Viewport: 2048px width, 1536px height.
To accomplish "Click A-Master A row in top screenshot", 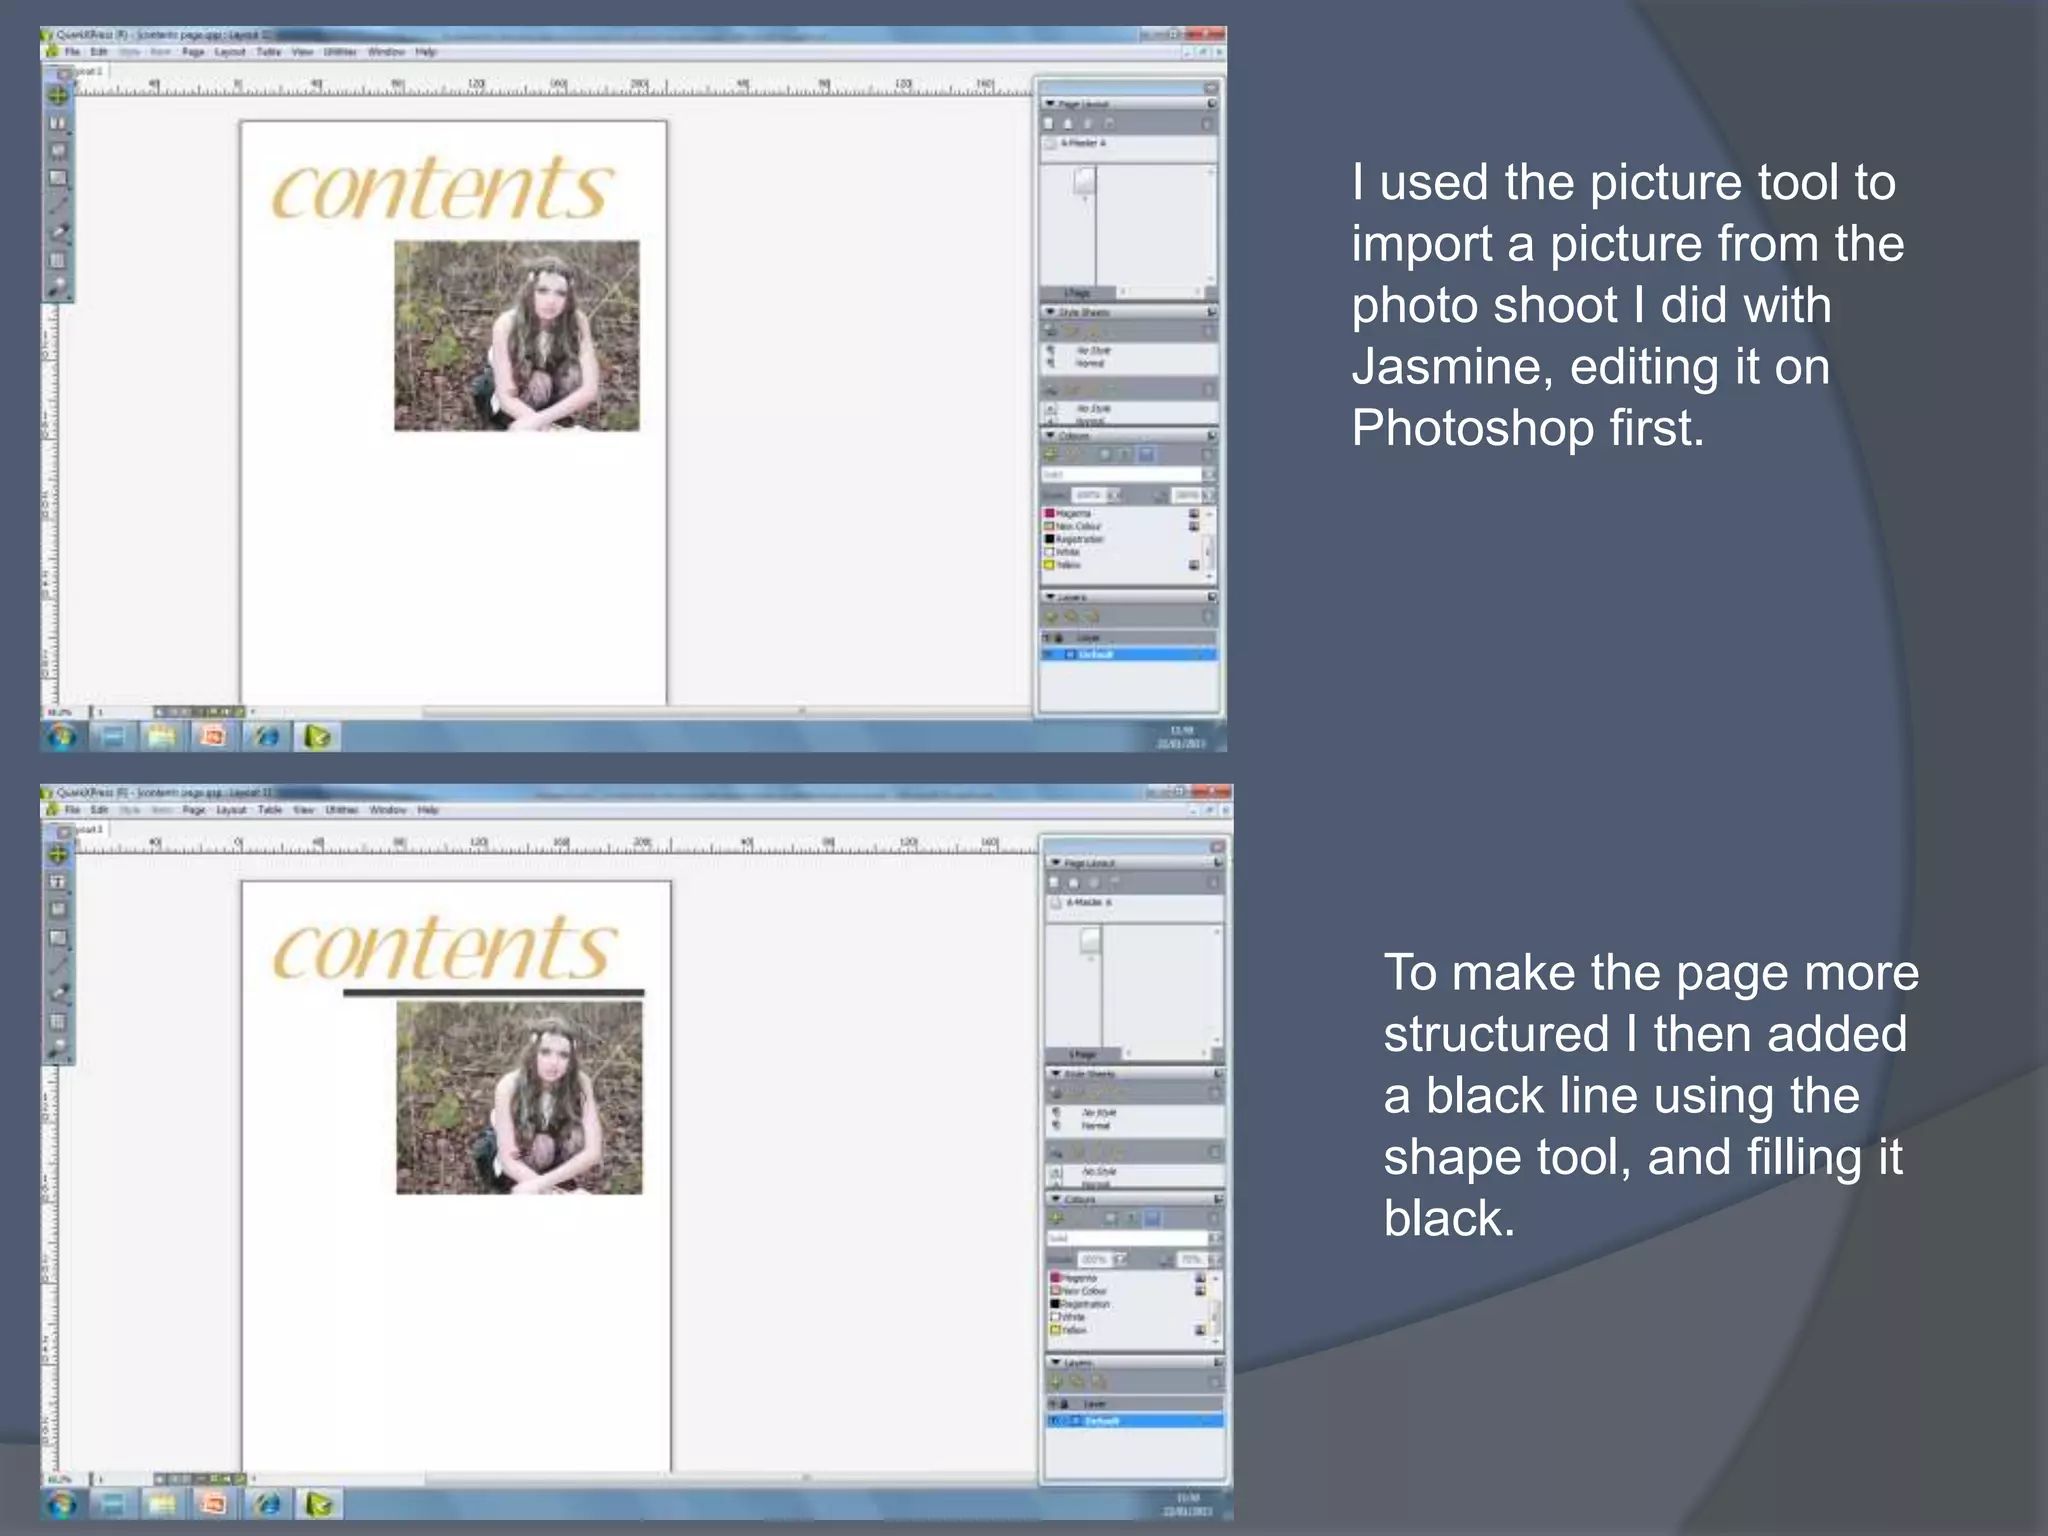I will tap(1129, 143).
